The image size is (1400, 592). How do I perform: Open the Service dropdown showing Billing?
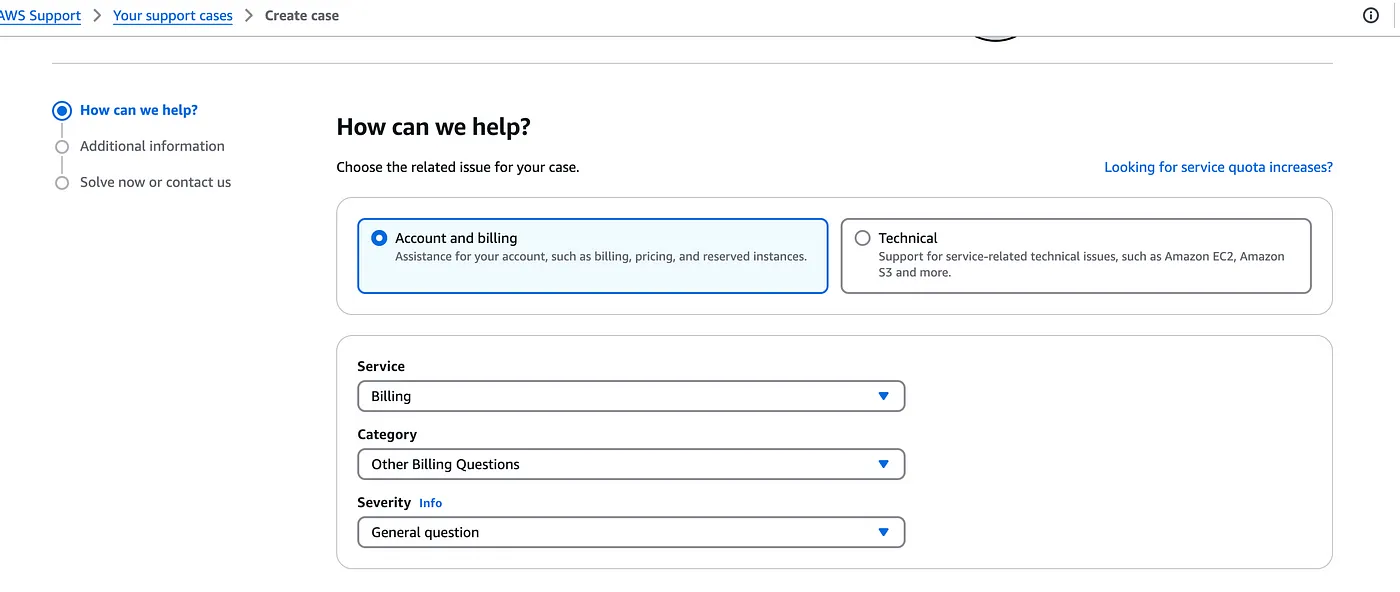coord(631,396)
